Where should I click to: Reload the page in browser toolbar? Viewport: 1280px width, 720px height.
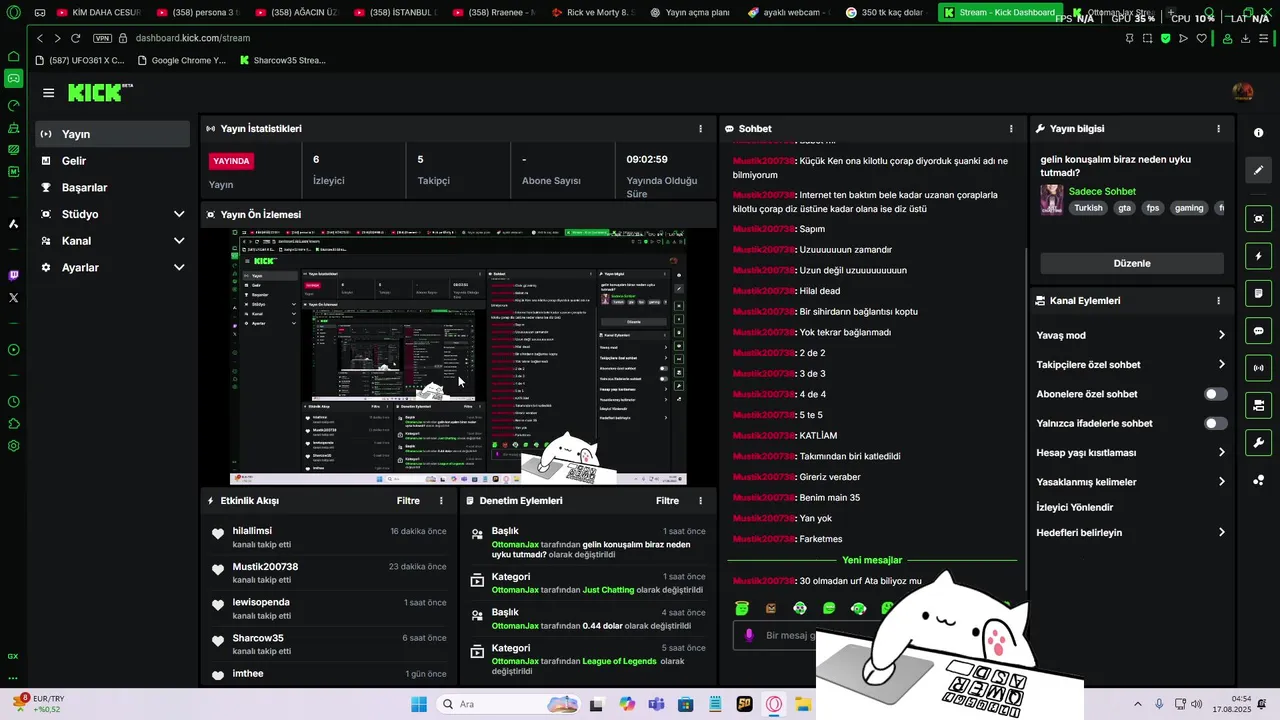pos(75,38)
